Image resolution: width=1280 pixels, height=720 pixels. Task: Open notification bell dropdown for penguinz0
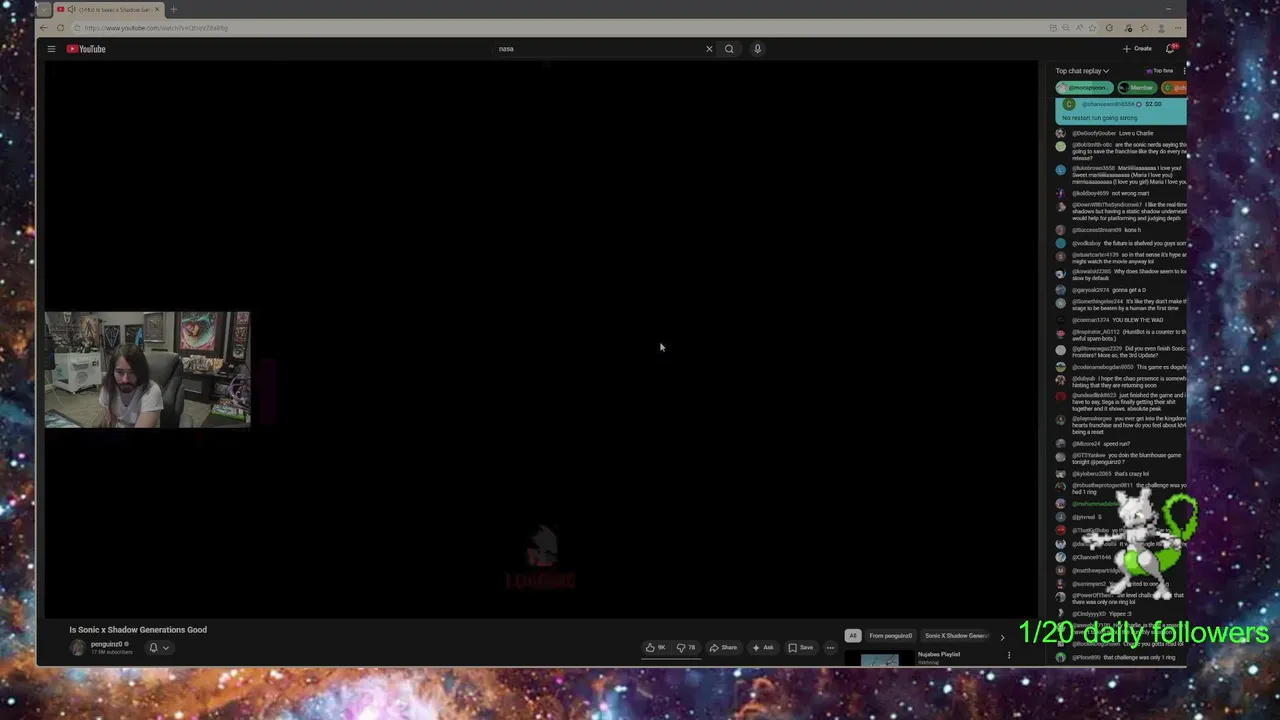158,648
